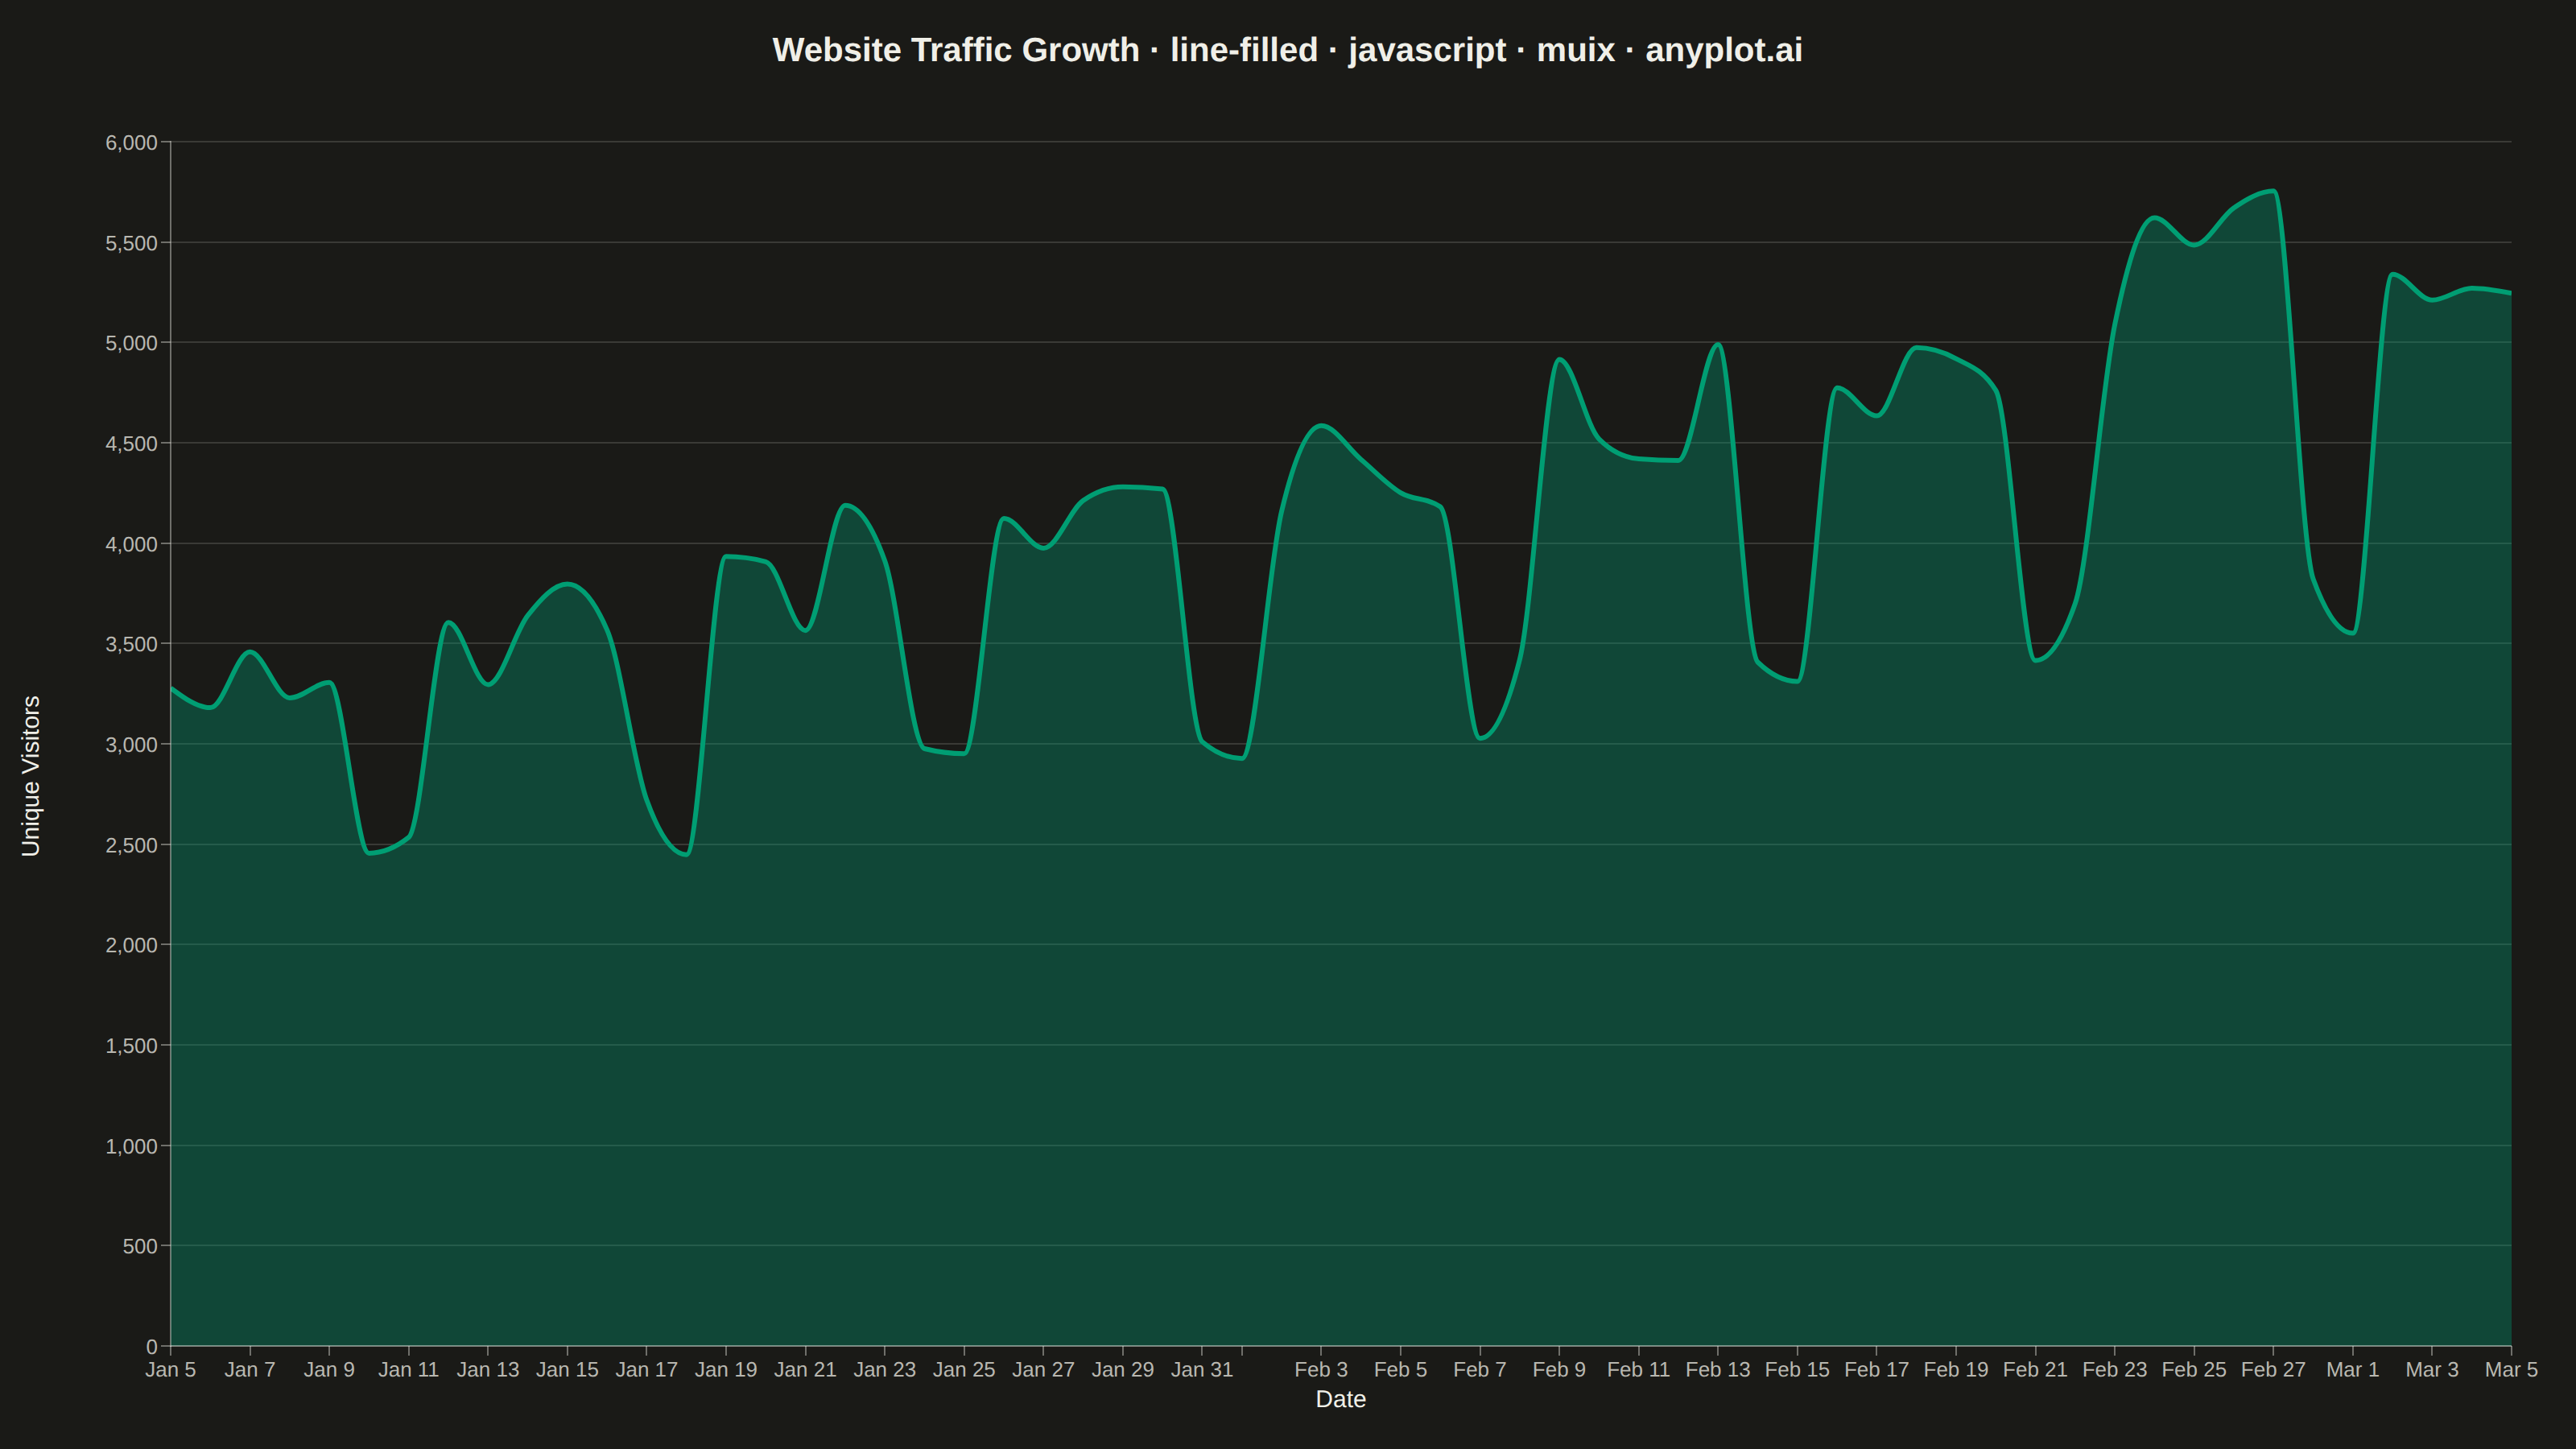Click the 0 y-axis origin label
This screenshot has height=1449, width=2576.
coord(152,1347)
